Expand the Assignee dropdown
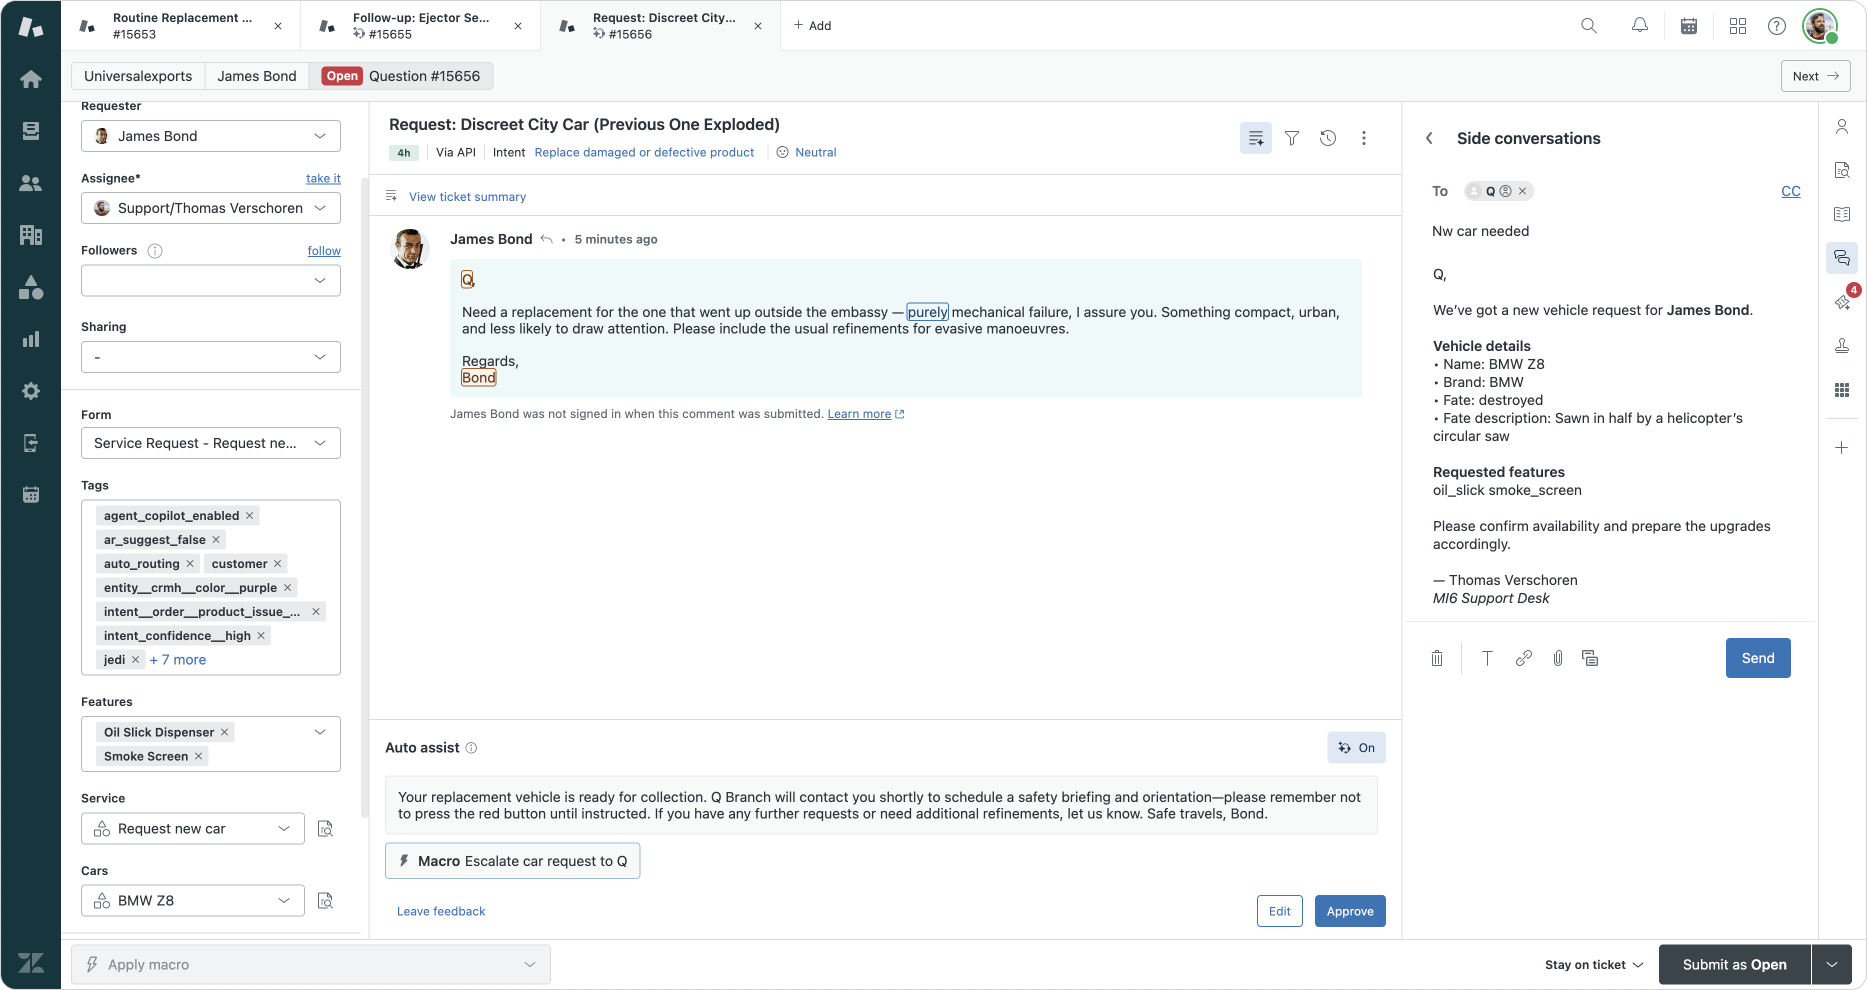 (320, 208)
